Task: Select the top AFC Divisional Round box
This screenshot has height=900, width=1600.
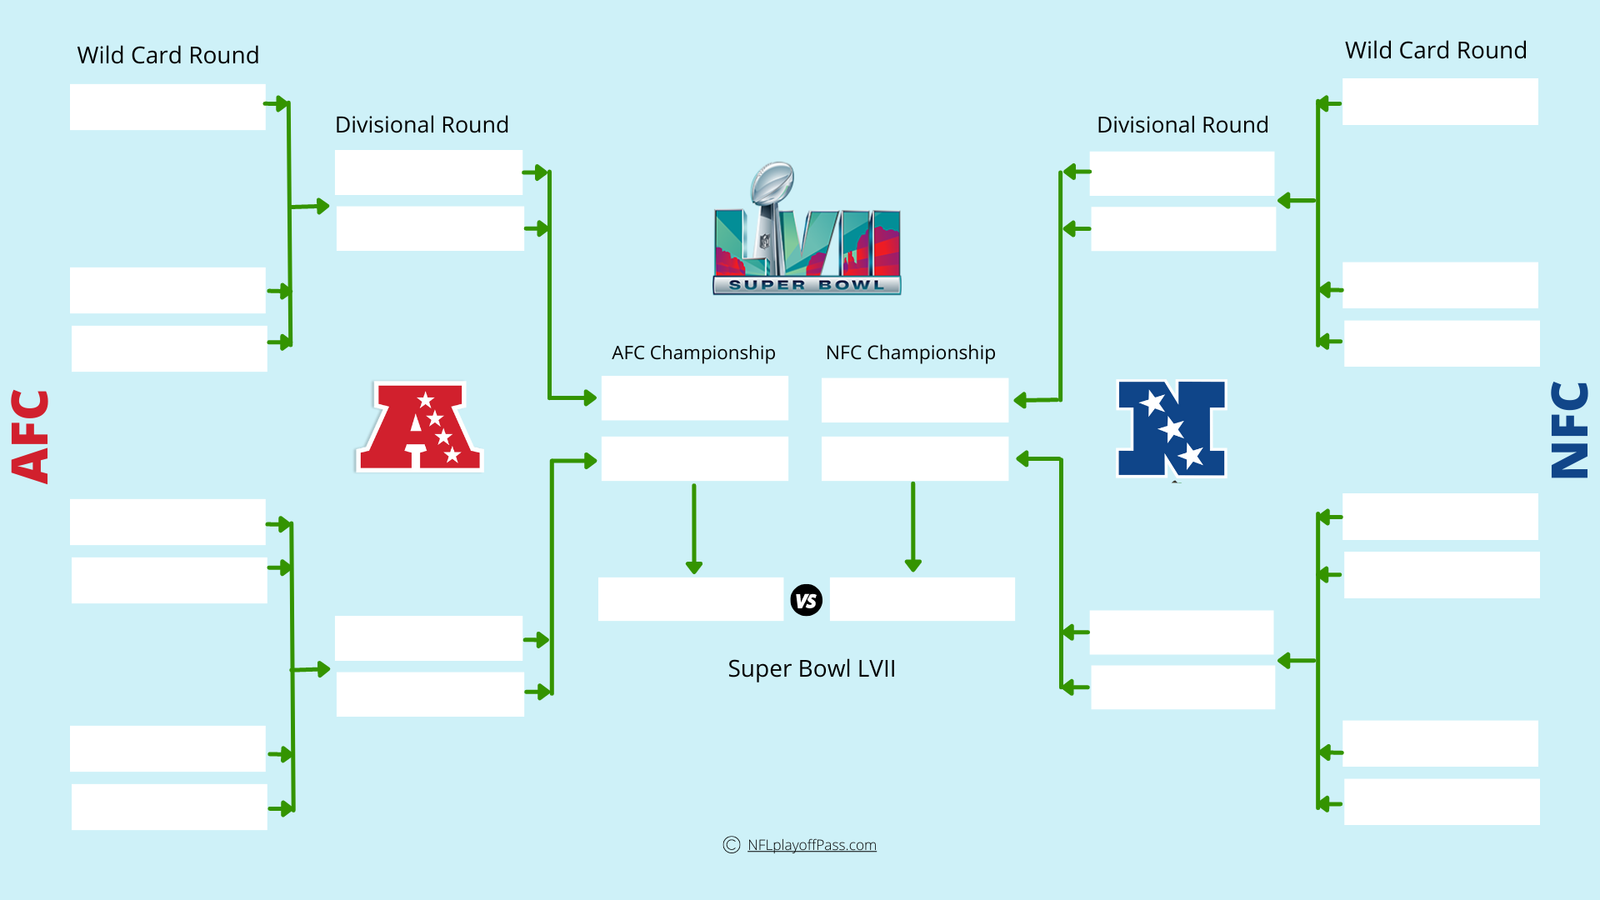Action: 429,173
